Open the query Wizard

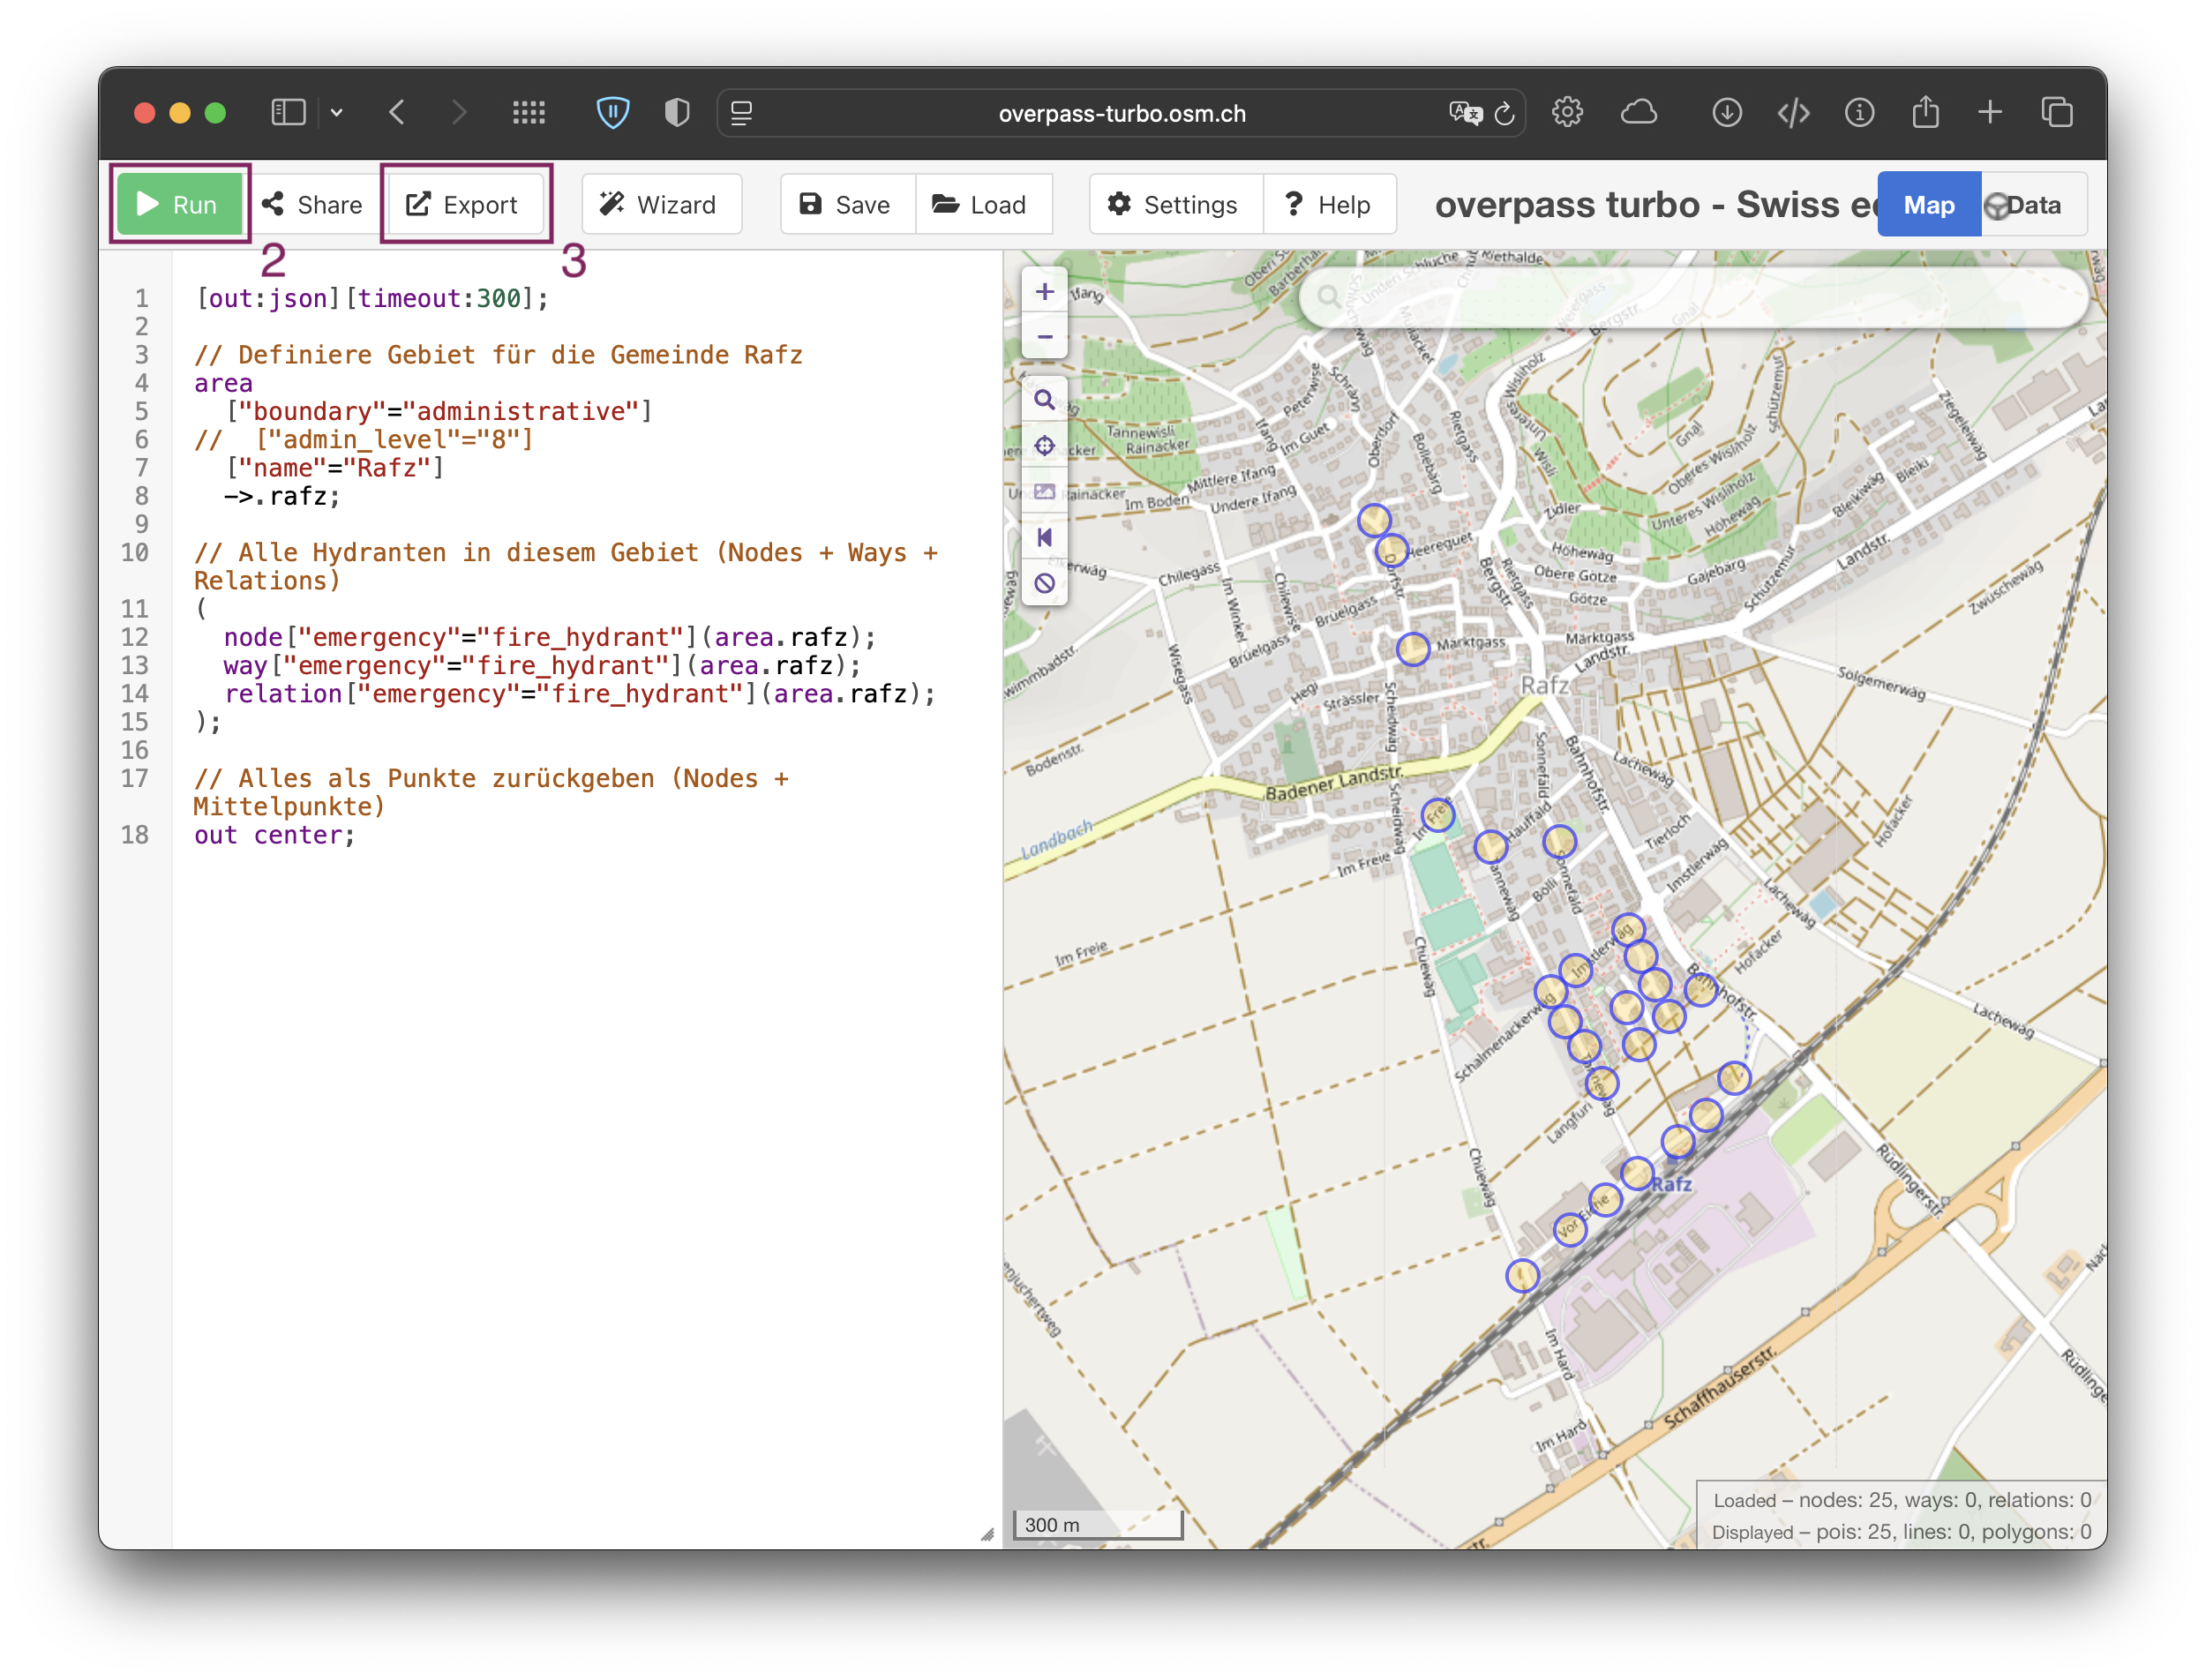pos(660,205)
